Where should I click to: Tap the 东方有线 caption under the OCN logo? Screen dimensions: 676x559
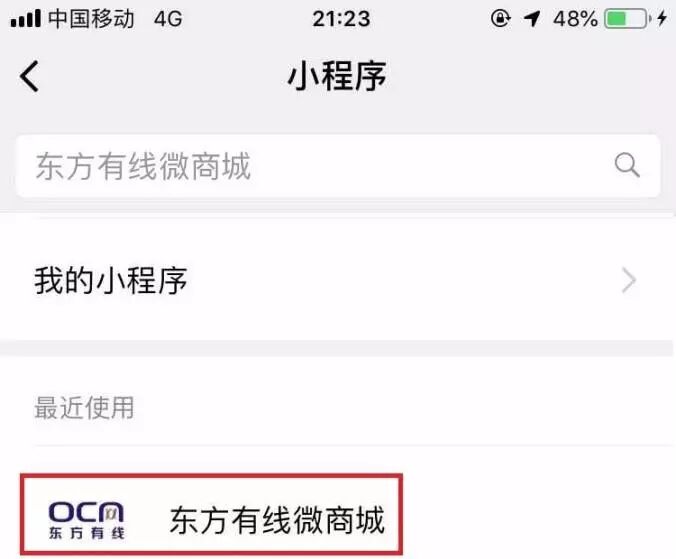86,533
